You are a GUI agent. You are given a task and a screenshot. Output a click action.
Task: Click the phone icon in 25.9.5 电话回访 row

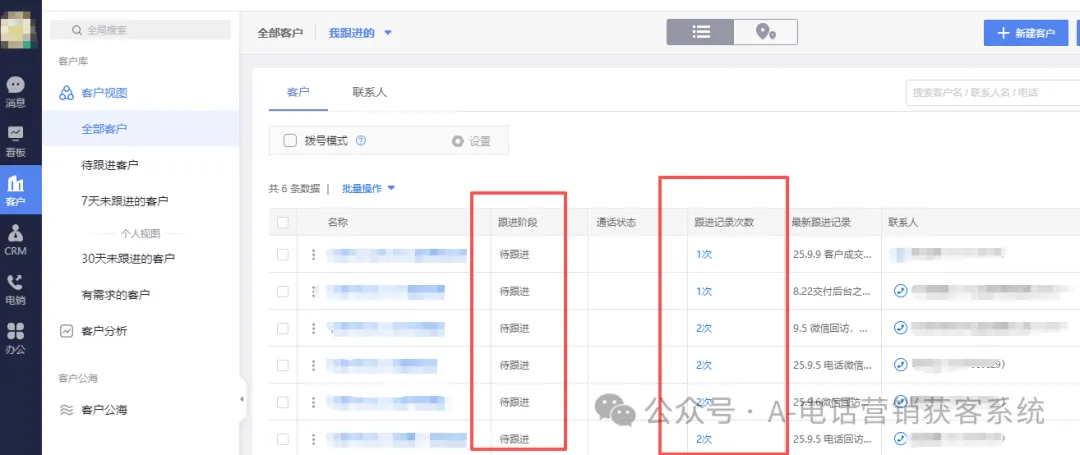pyautogui.click(x=900, y=438)
